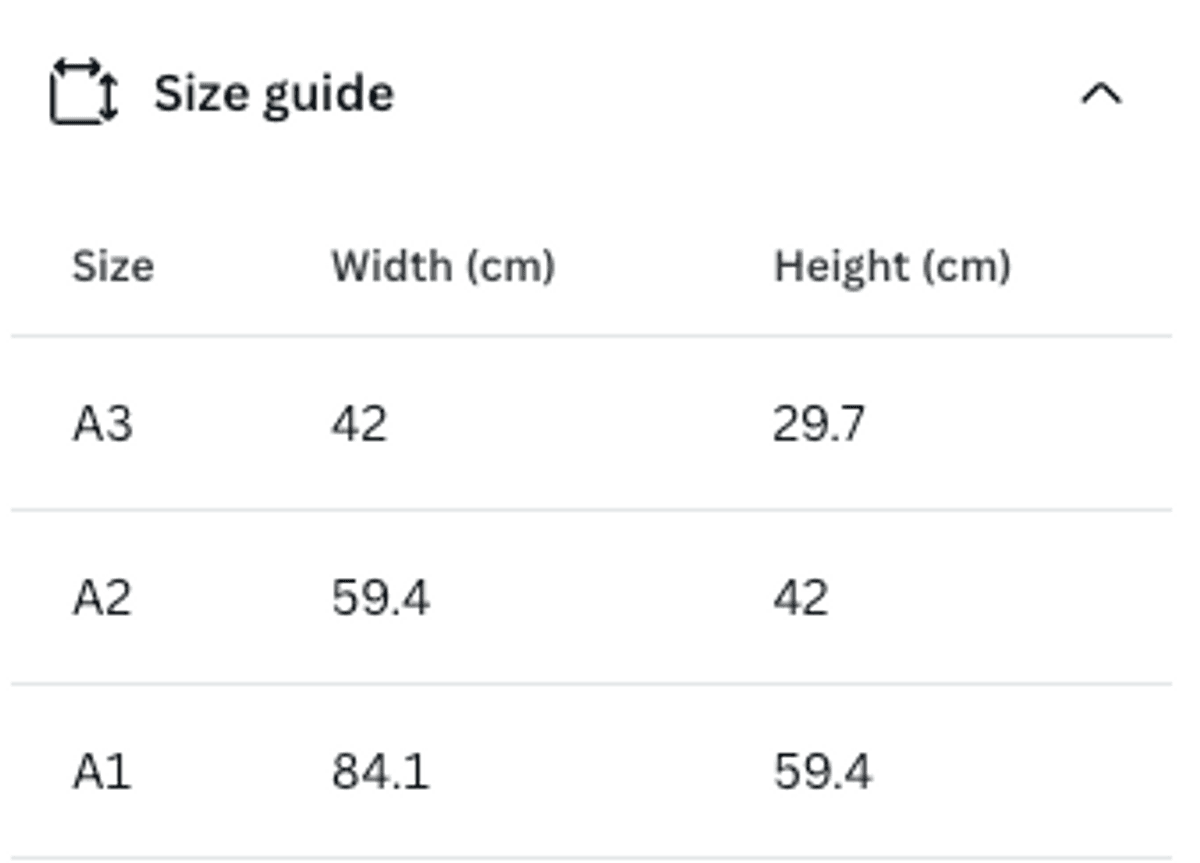Click the A1 size cell
This screenshot has height=863, width=1200.
[x=102, y=772]
